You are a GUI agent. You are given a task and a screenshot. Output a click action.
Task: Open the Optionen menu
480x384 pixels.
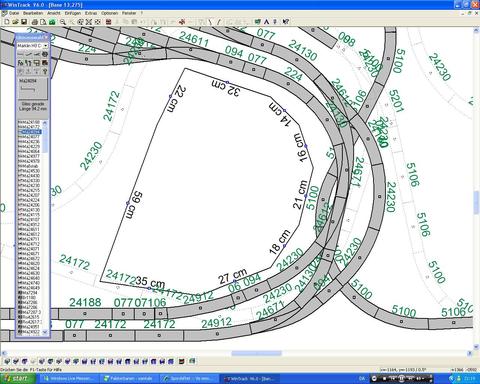[109, 13]
